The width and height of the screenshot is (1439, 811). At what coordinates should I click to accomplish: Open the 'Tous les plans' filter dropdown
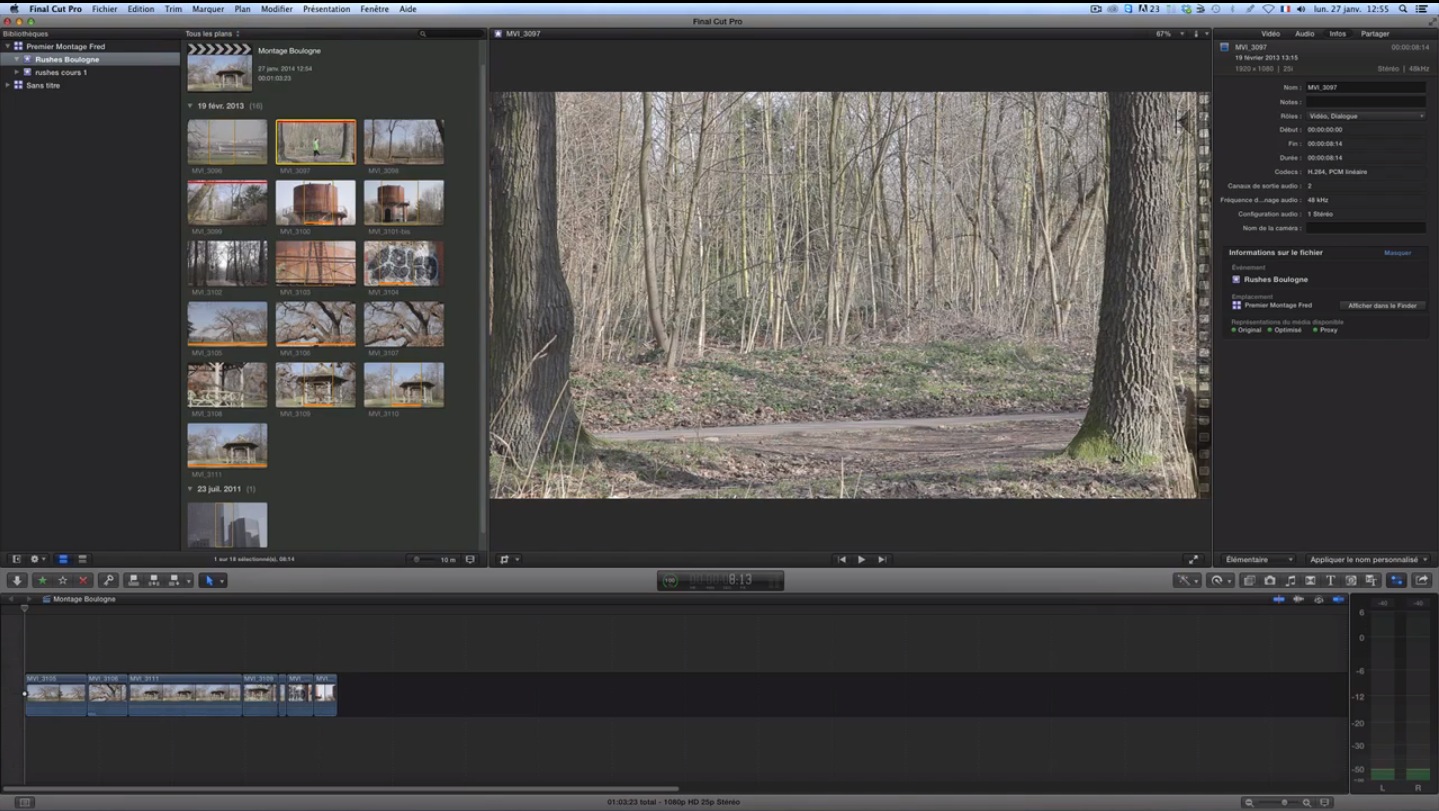click(210, 33)
